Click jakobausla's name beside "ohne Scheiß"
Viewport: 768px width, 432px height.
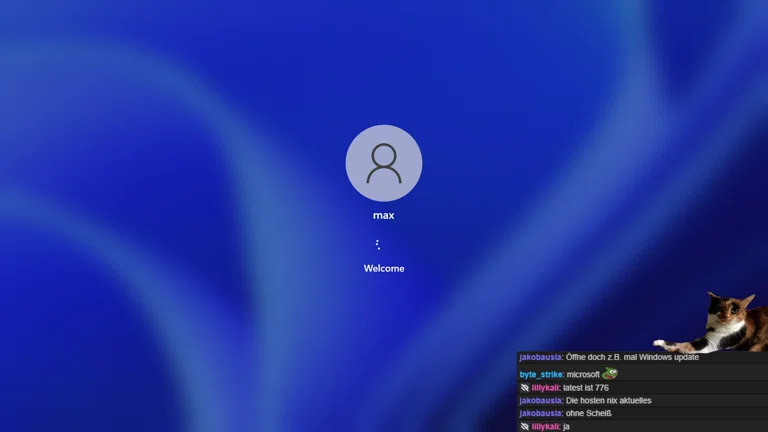540,413
